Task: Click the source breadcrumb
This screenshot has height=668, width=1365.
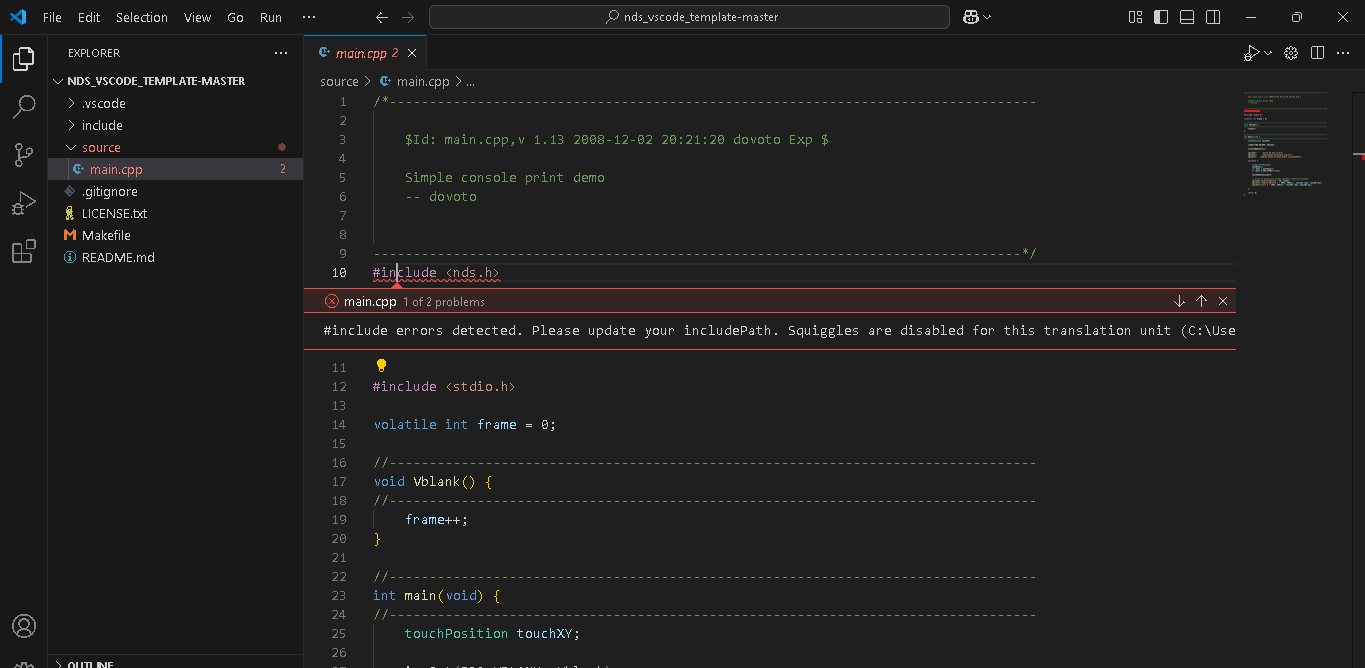Action: point(339,82)
